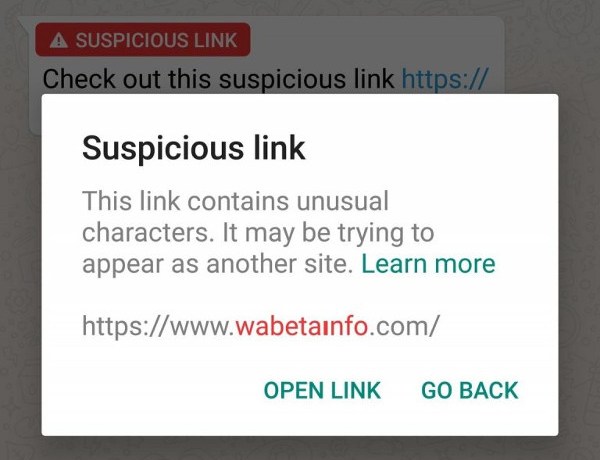
Task: Click the dimmed message bubble under the dialog edge
Action: click(x=35, y=115)
